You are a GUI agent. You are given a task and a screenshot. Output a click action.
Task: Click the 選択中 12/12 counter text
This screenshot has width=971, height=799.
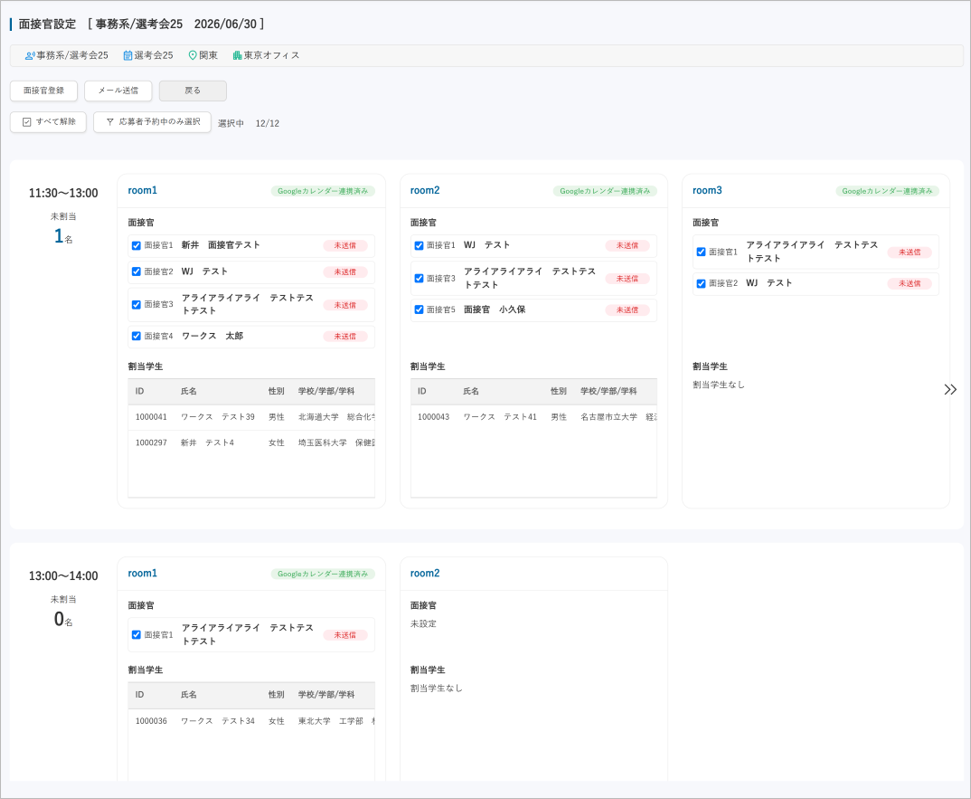click(x=248, y=123)
